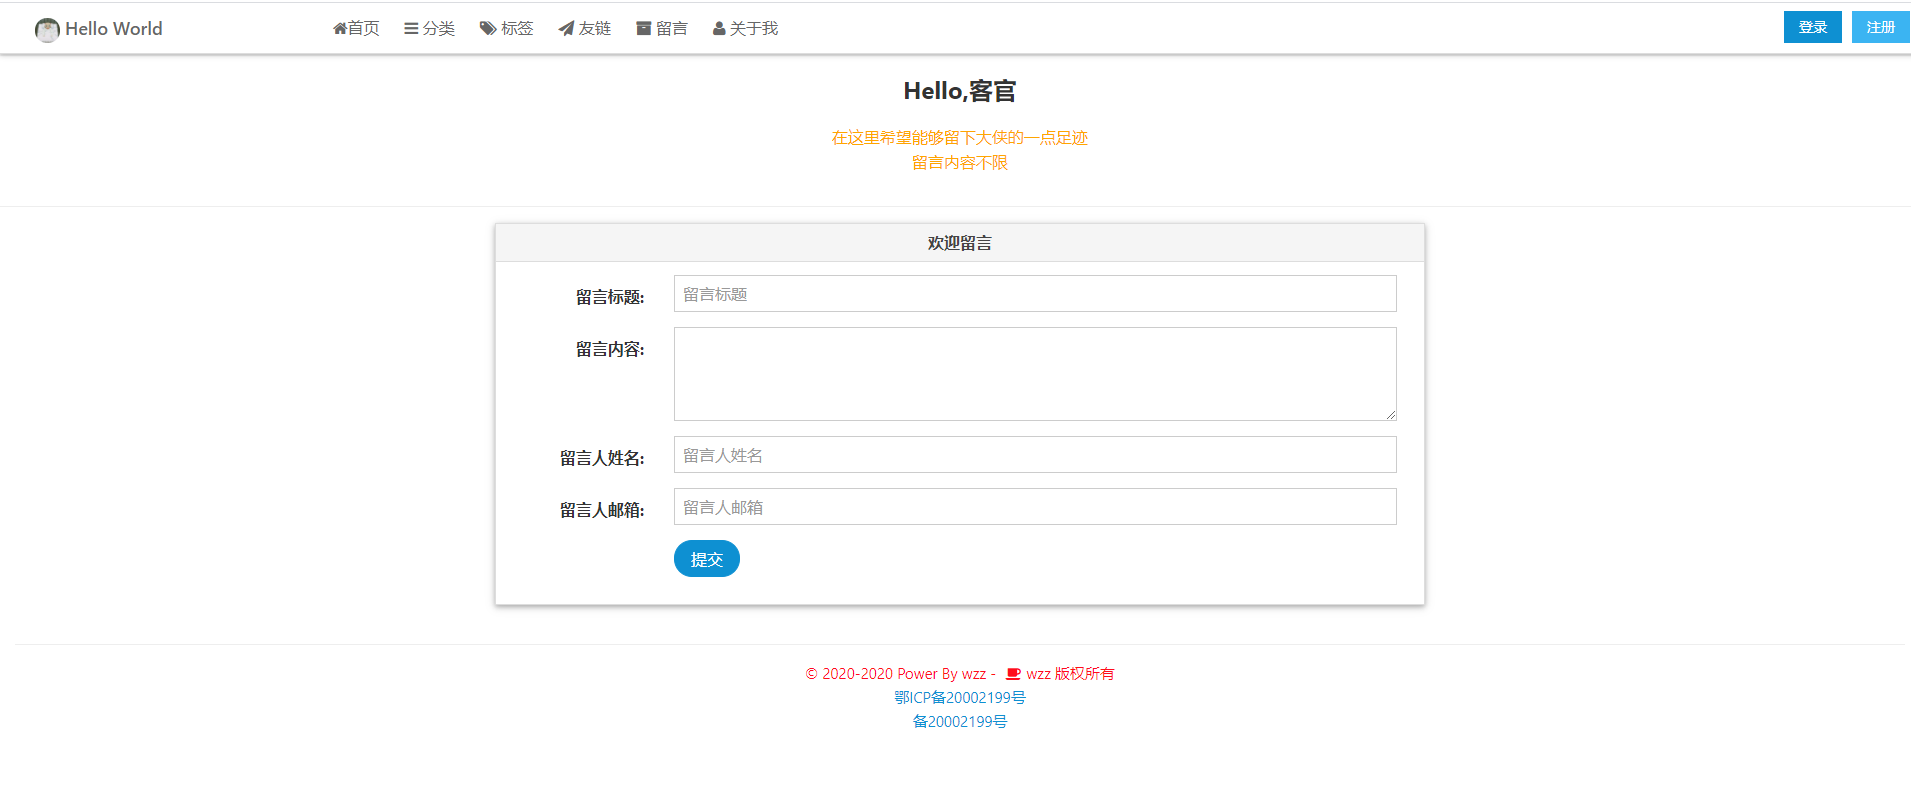1911x805 pixels.
Task: Click the user icon beside 关于我
Action: point(719,28)
